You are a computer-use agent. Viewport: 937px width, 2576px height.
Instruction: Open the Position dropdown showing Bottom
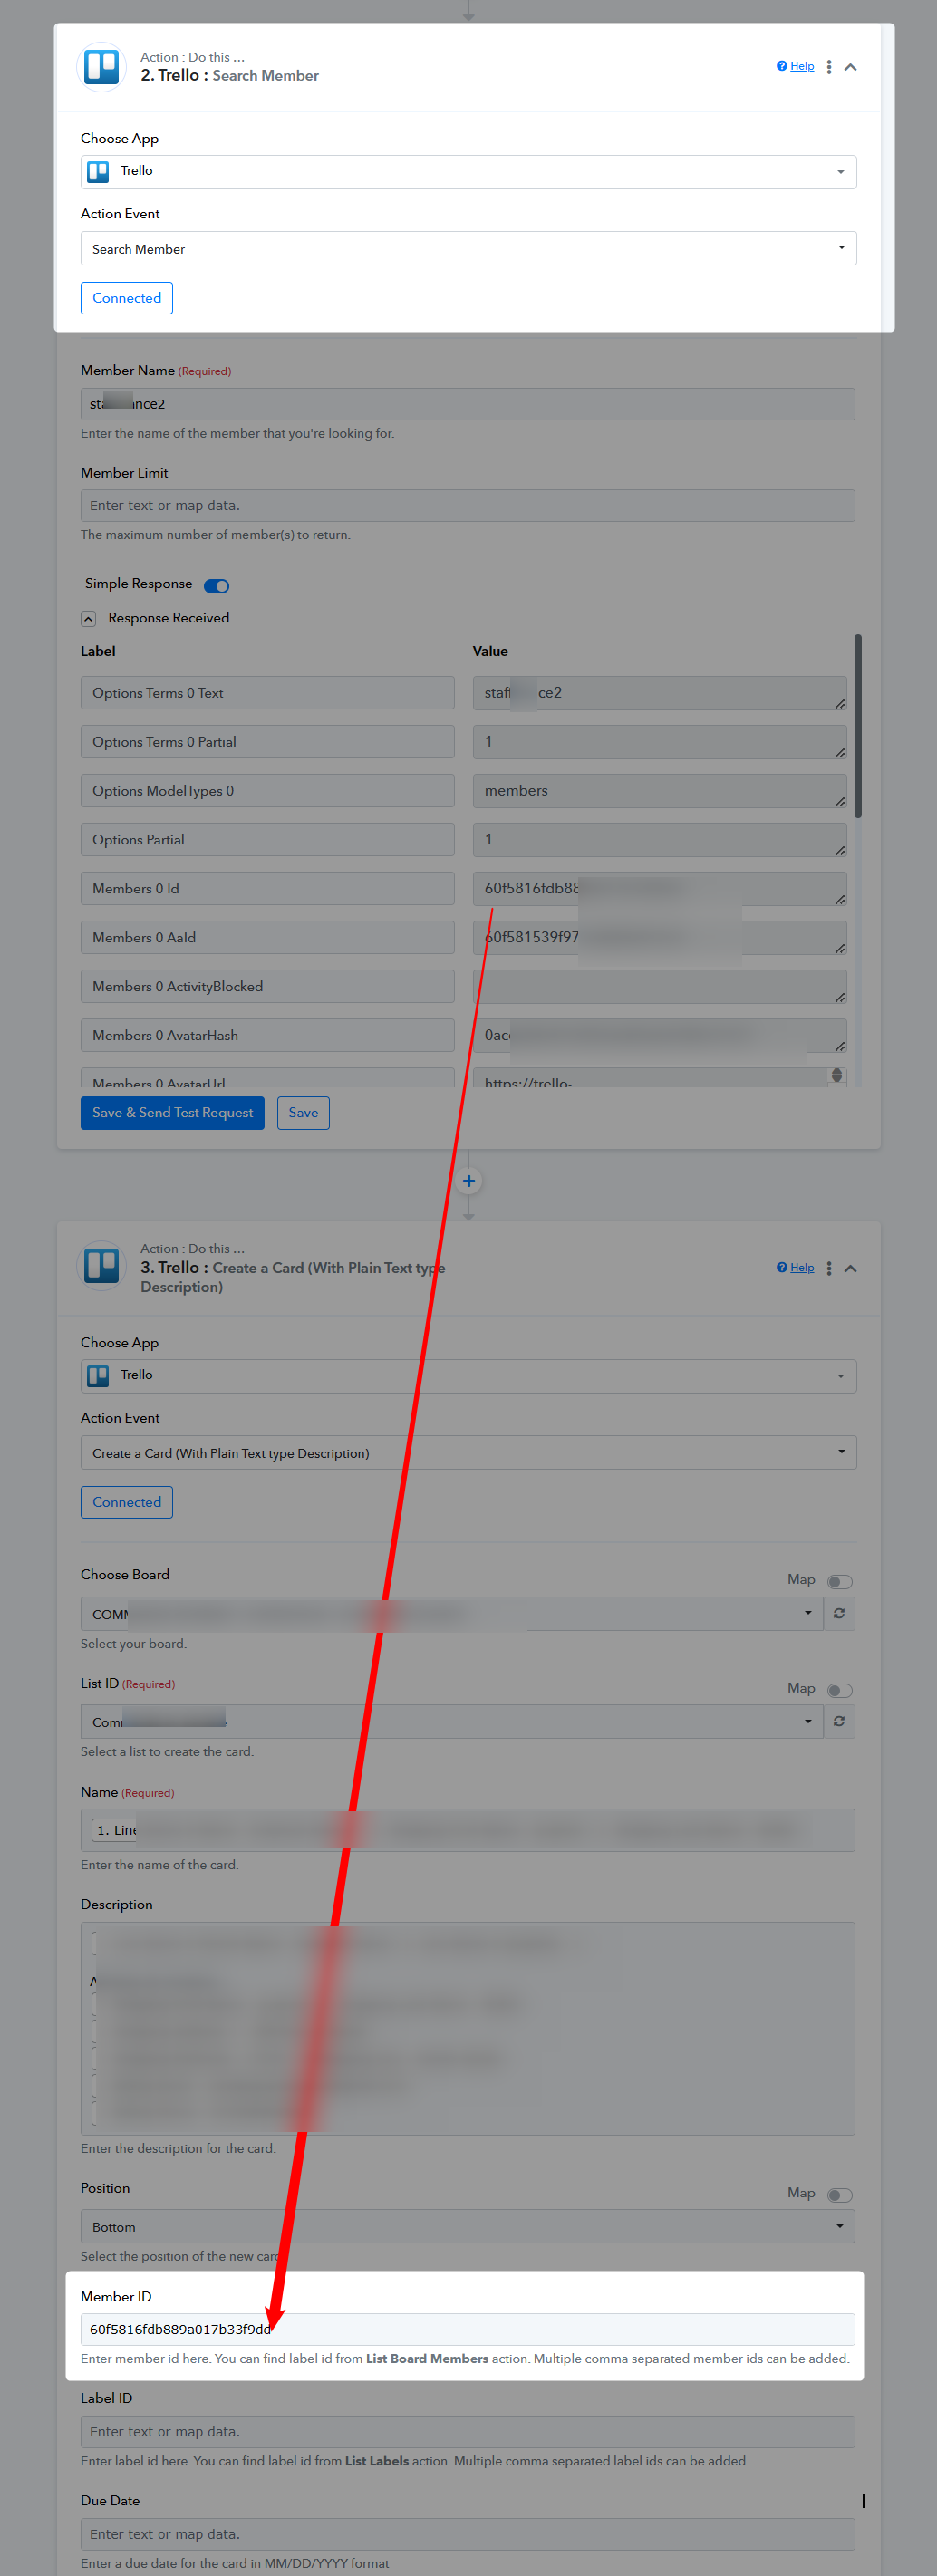coord(468,2226)
